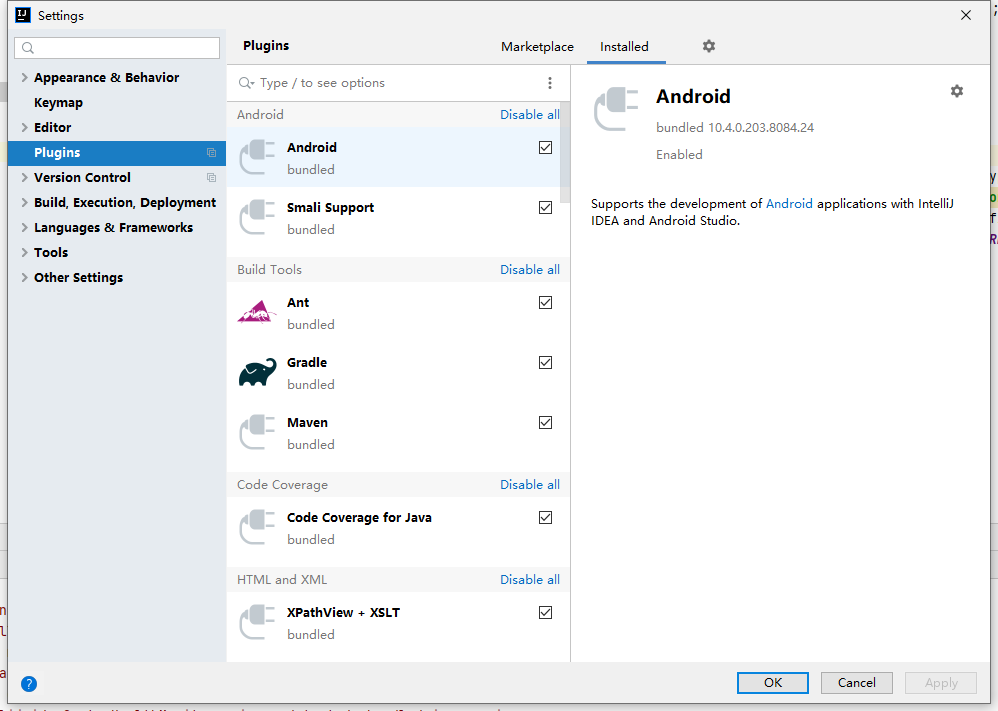This screenshot has height=711, width=998.
Task: Toggle Code Coverage for Java checkbox
Action: (545, 517)
